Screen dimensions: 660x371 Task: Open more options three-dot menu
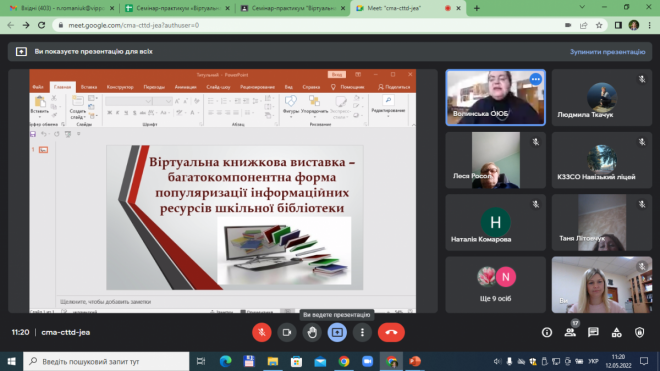pos(362,332)
